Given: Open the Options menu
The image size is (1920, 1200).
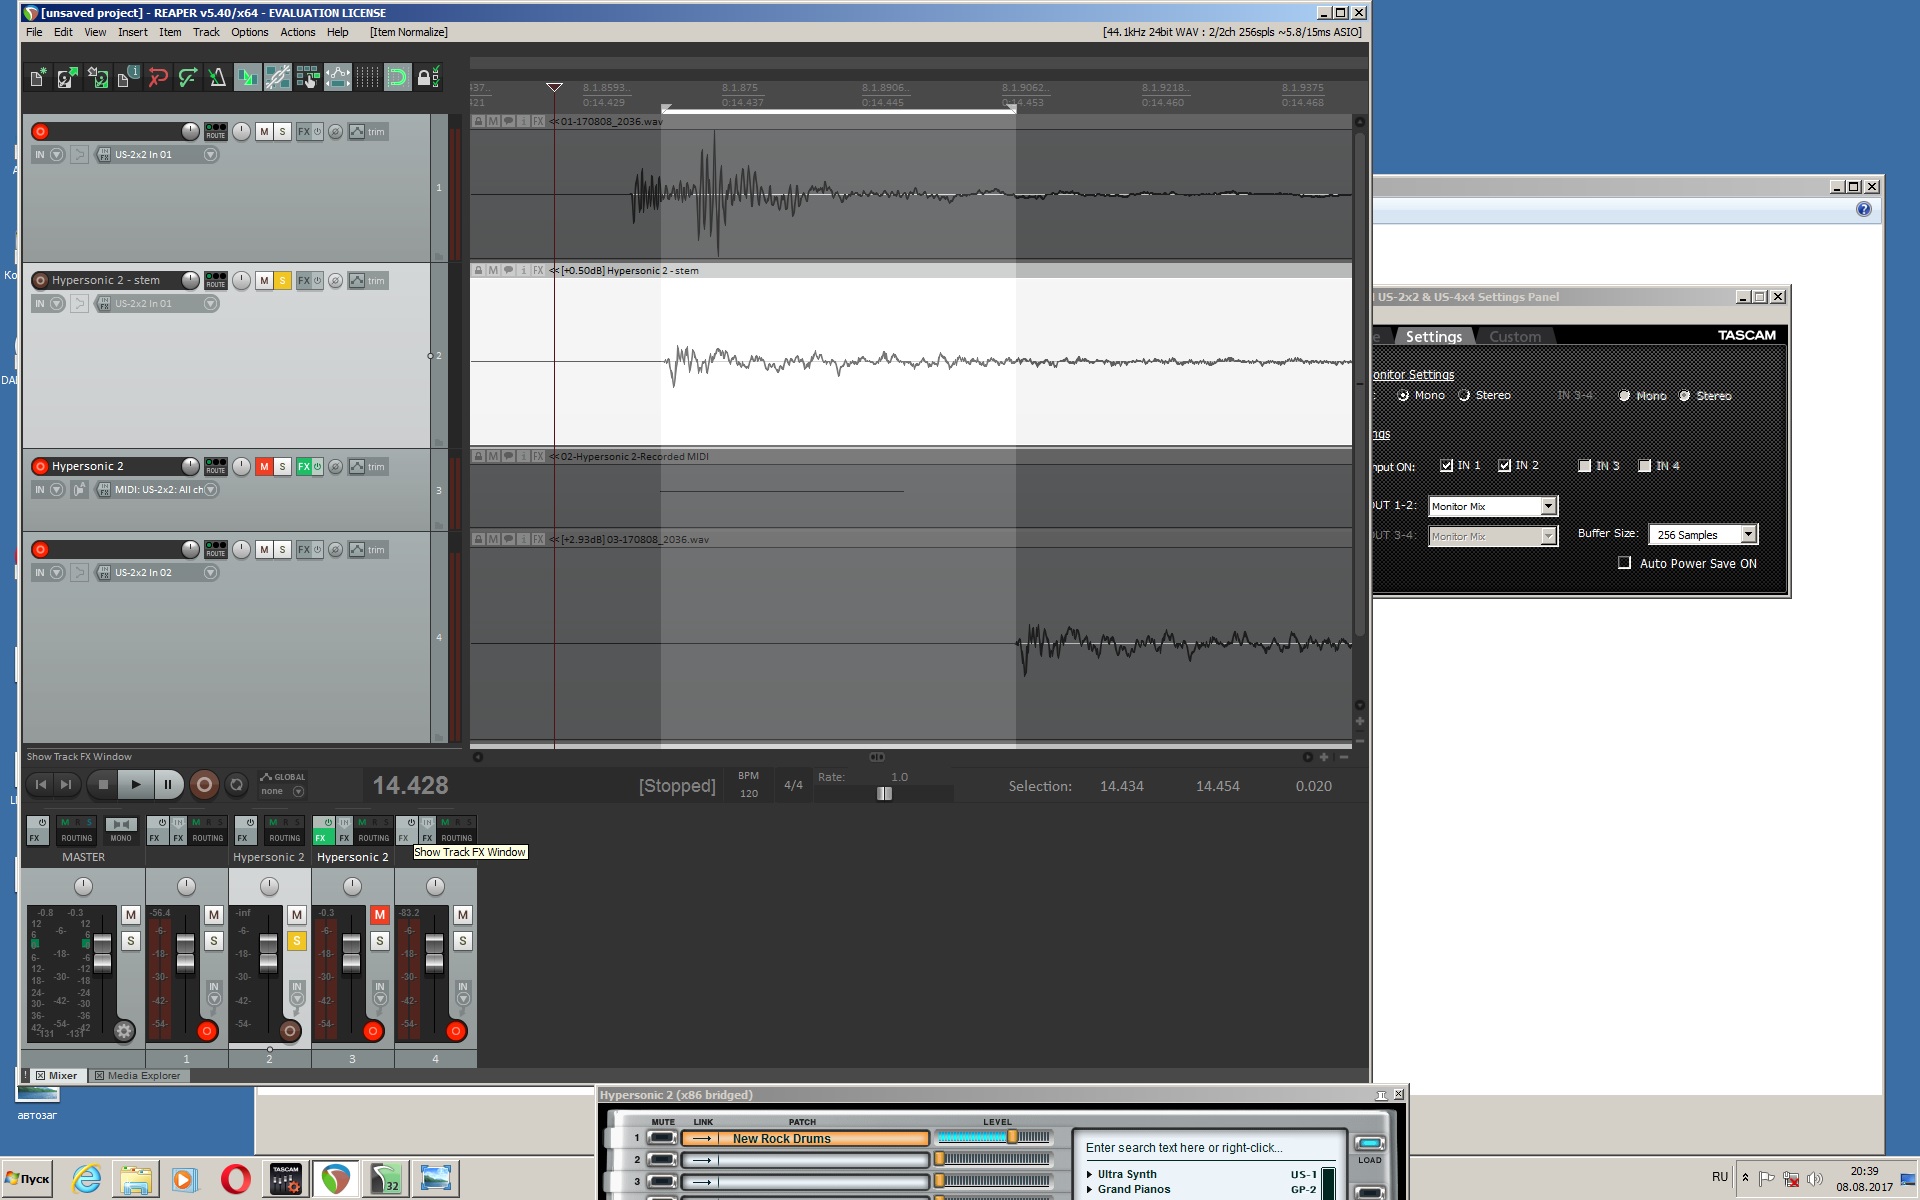Looking at the screenshot, I should [249, 32].
